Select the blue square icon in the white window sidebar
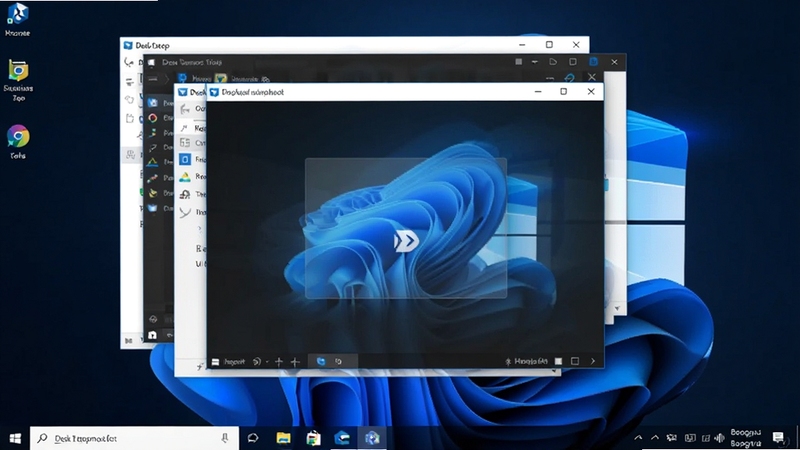The width and height of the screenshot is (800, 450). (185, 159)
